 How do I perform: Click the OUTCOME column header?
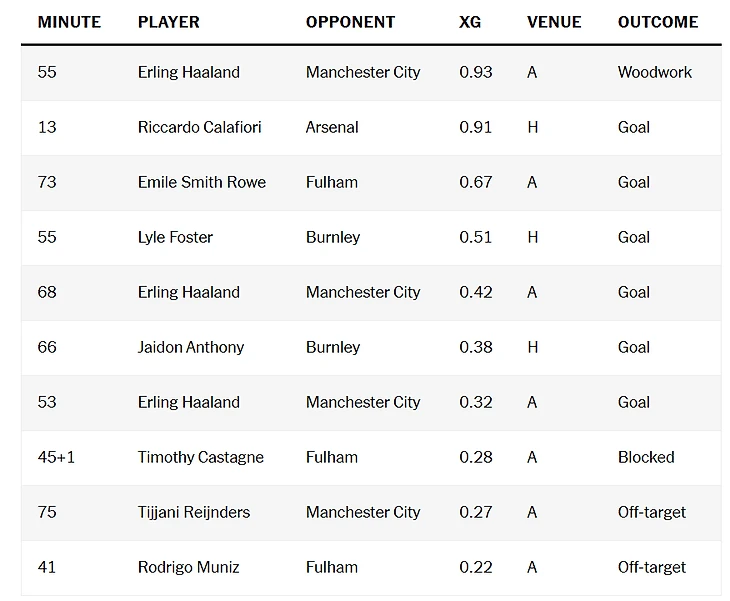pyautogui.click(x=658, y=22)
